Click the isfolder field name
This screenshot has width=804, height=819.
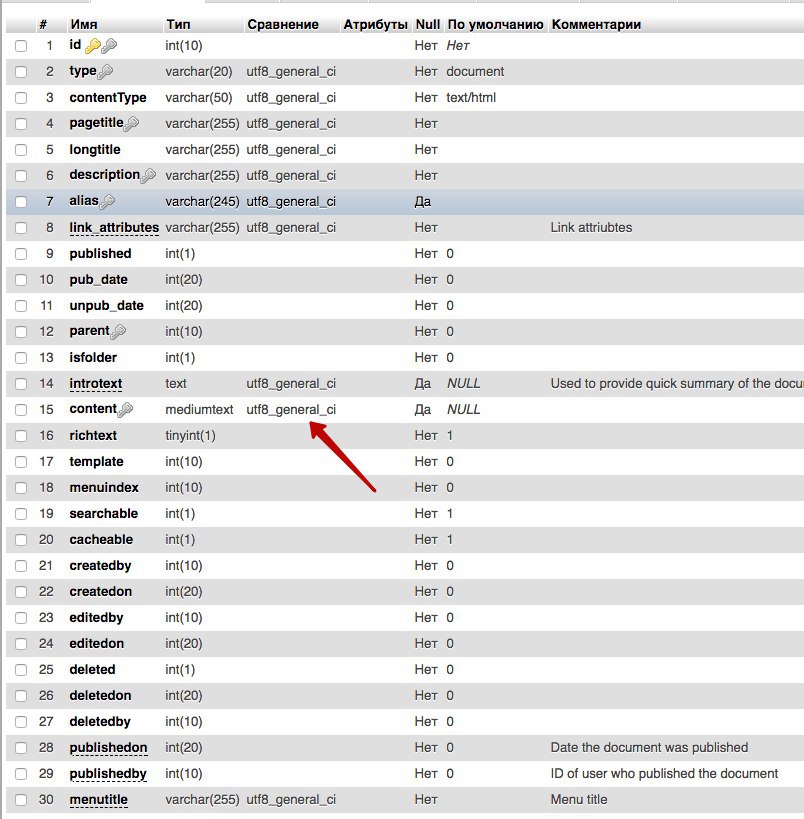(93, 358)
